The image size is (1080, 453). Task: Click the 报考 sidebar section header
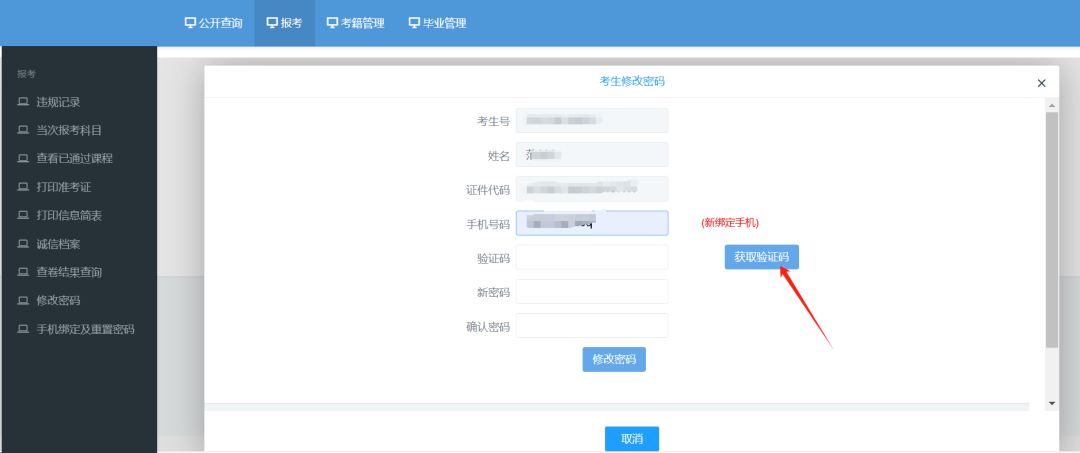click(26, 74)
